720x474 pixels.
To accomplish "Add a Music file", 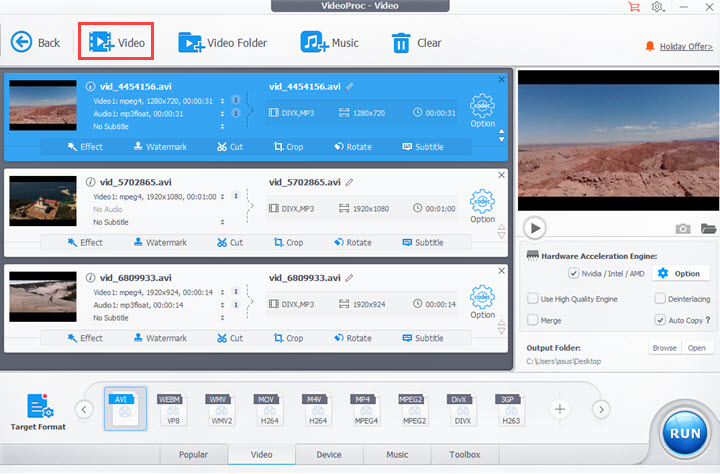I will (x=329, y=43).
